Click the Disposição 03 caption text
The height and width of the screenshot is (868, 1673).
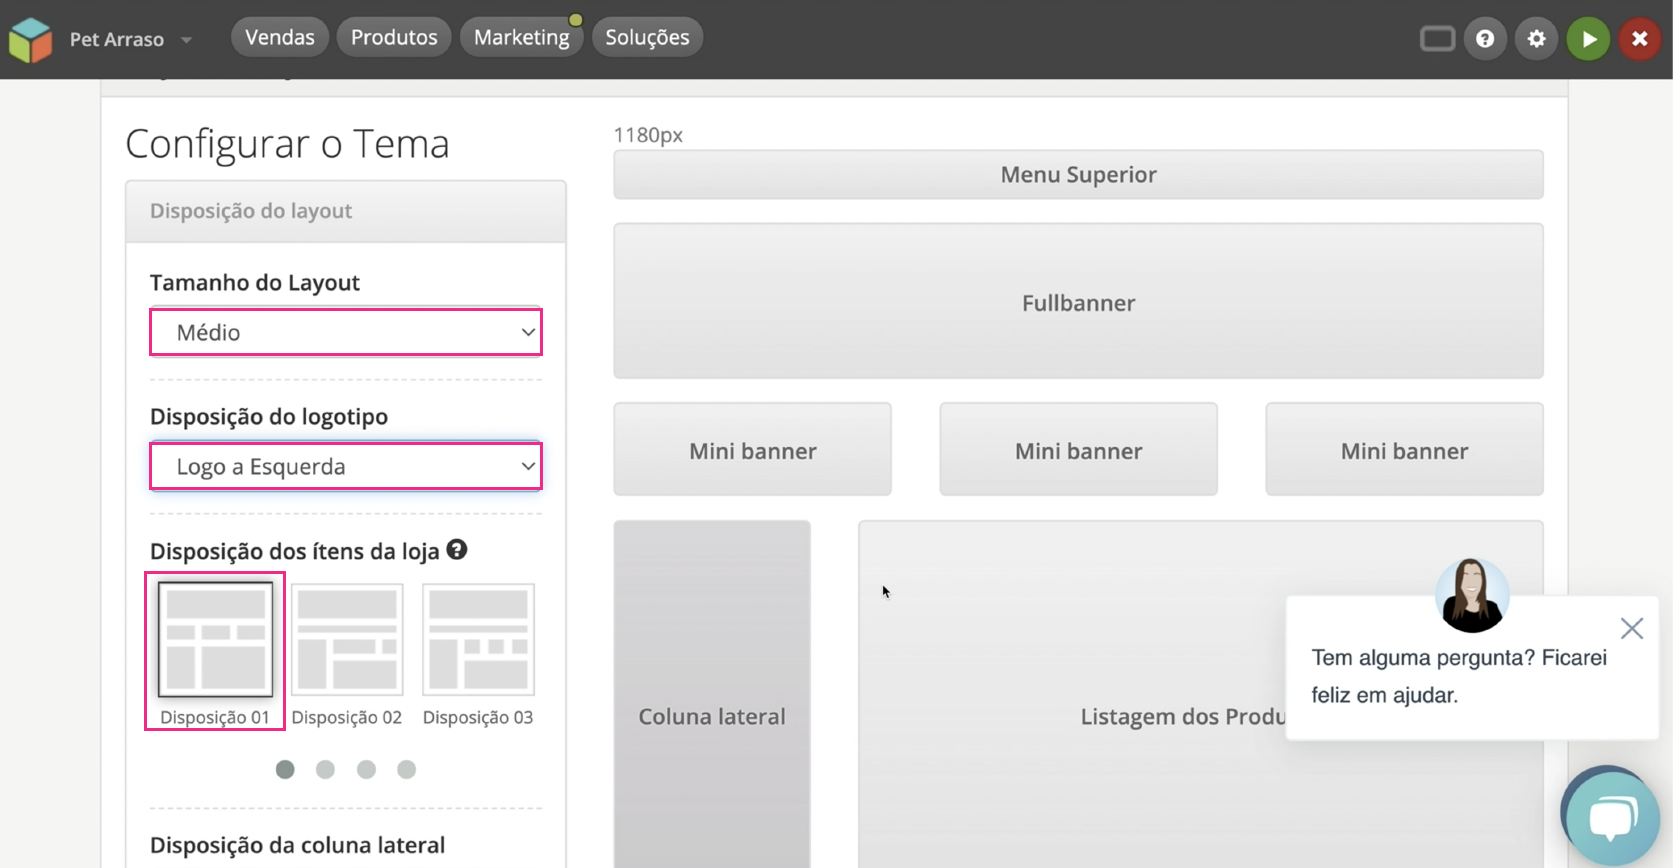[x=478, y=717]
